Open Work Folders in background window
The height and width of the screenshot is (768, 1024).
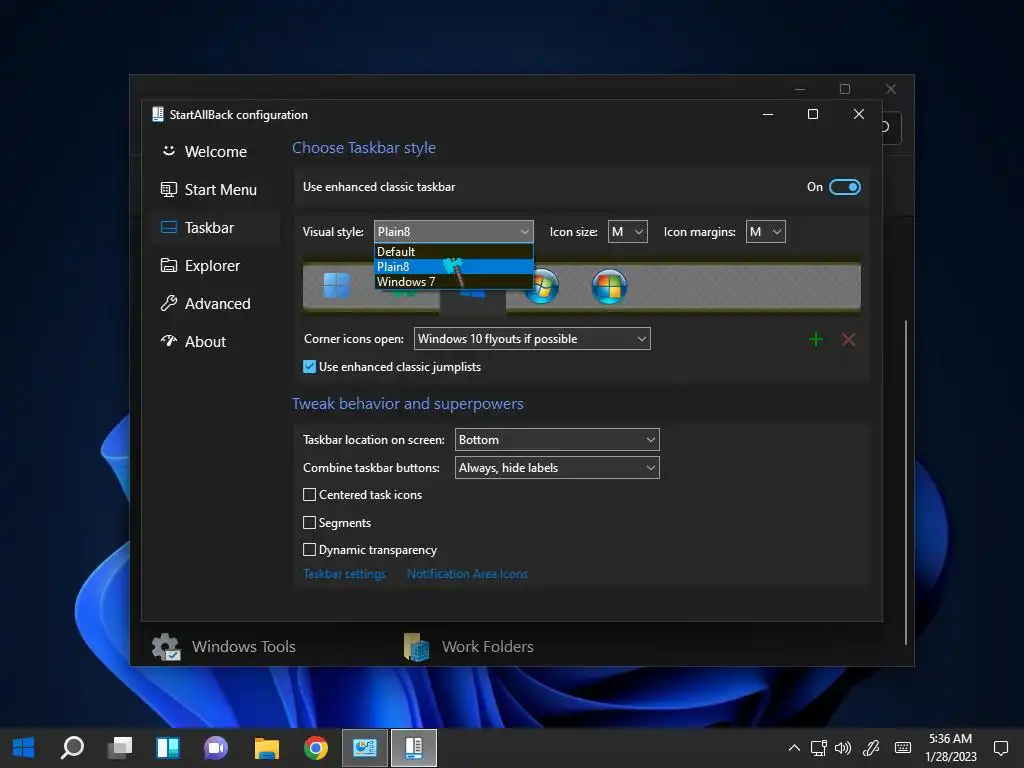coord(469,647)
